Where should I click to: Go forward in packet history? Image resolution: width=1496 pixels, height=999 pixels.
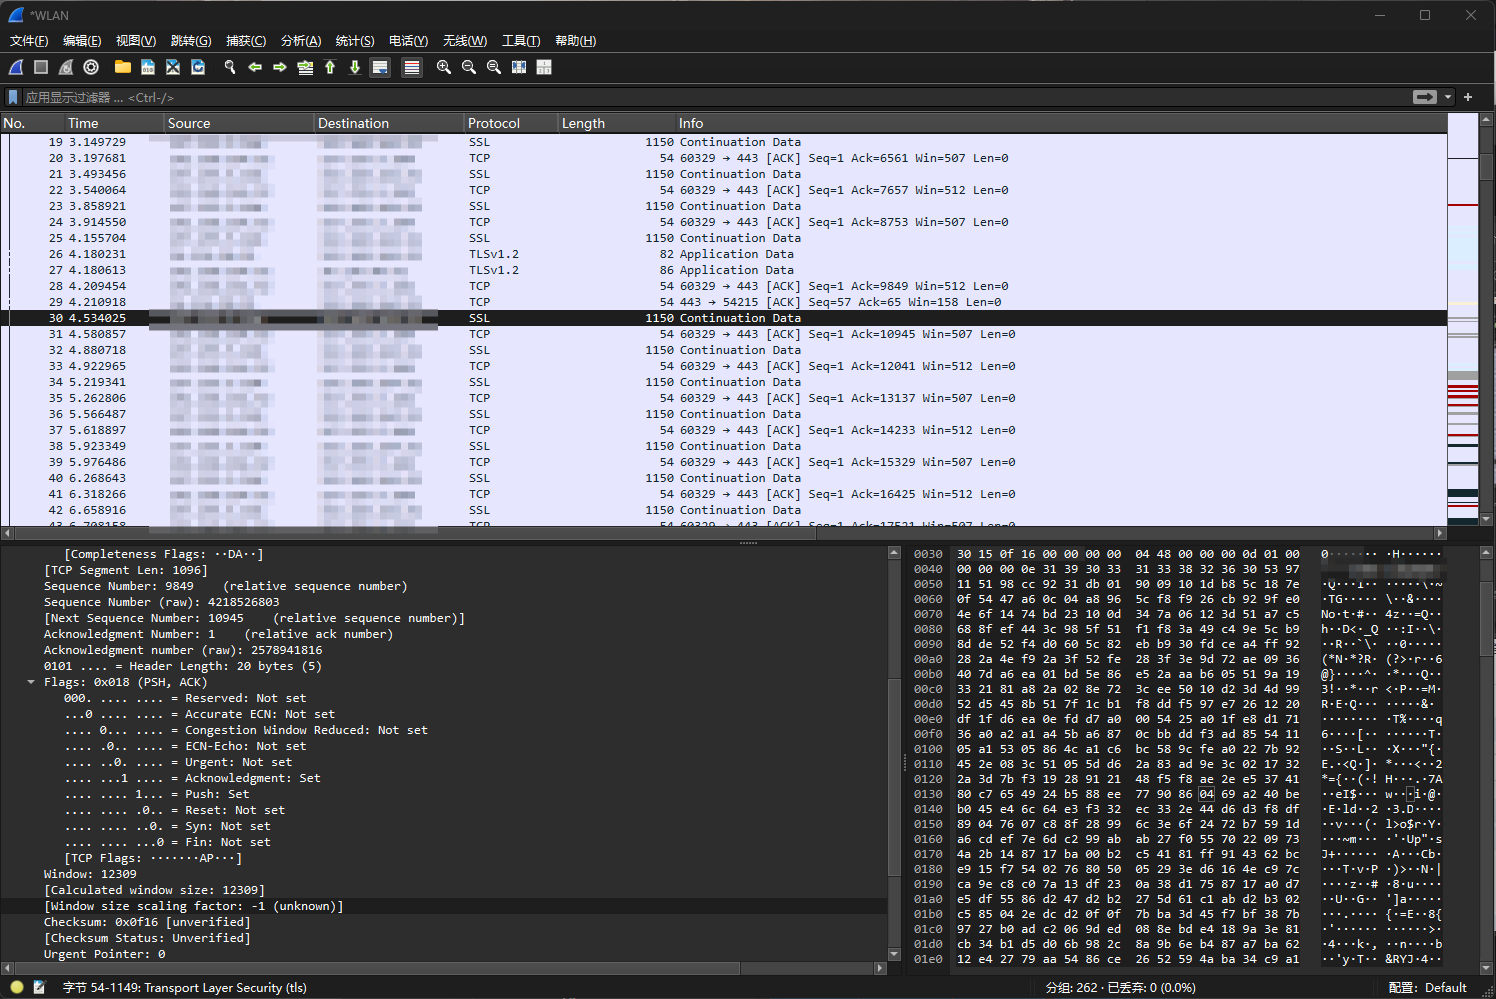(280, 67)
